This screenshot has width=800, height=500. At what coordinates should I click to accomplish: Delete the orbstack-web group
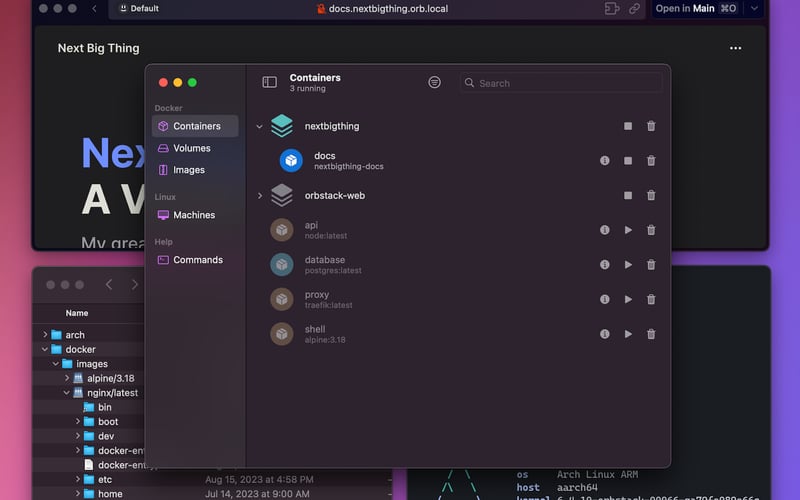(651, 195)
